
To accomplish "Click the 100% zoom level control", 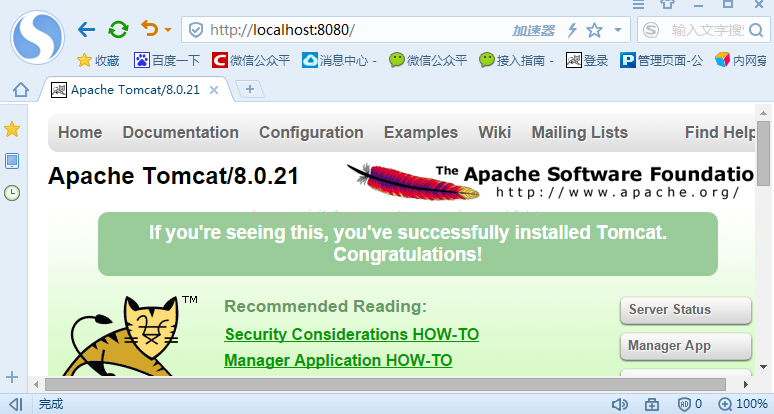I will pyautogui.click(x=743, y=404).
